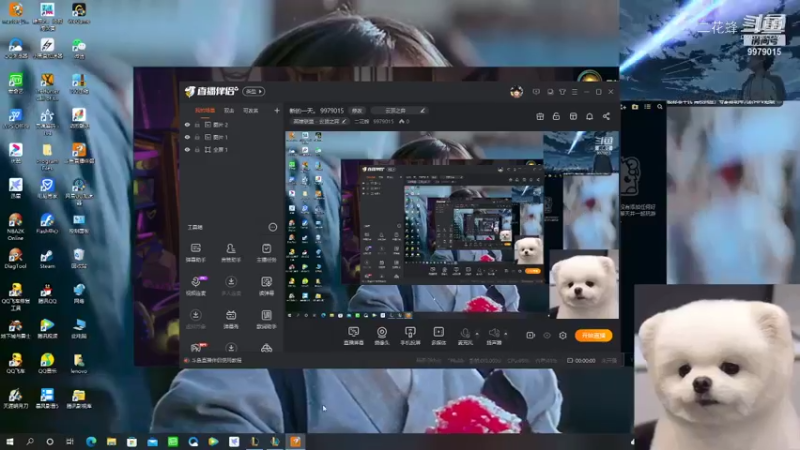Open the gift box icon above preview
Screen dimensions: 800x450
540,116
